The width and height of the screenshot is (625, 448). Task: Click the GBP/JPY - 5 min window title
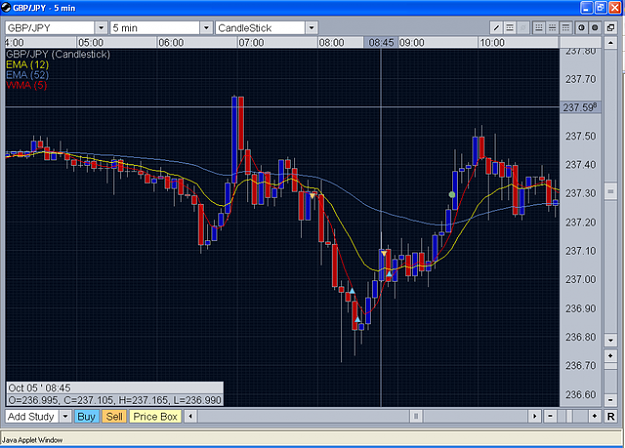pyautogui.click(x=44, y=8)
